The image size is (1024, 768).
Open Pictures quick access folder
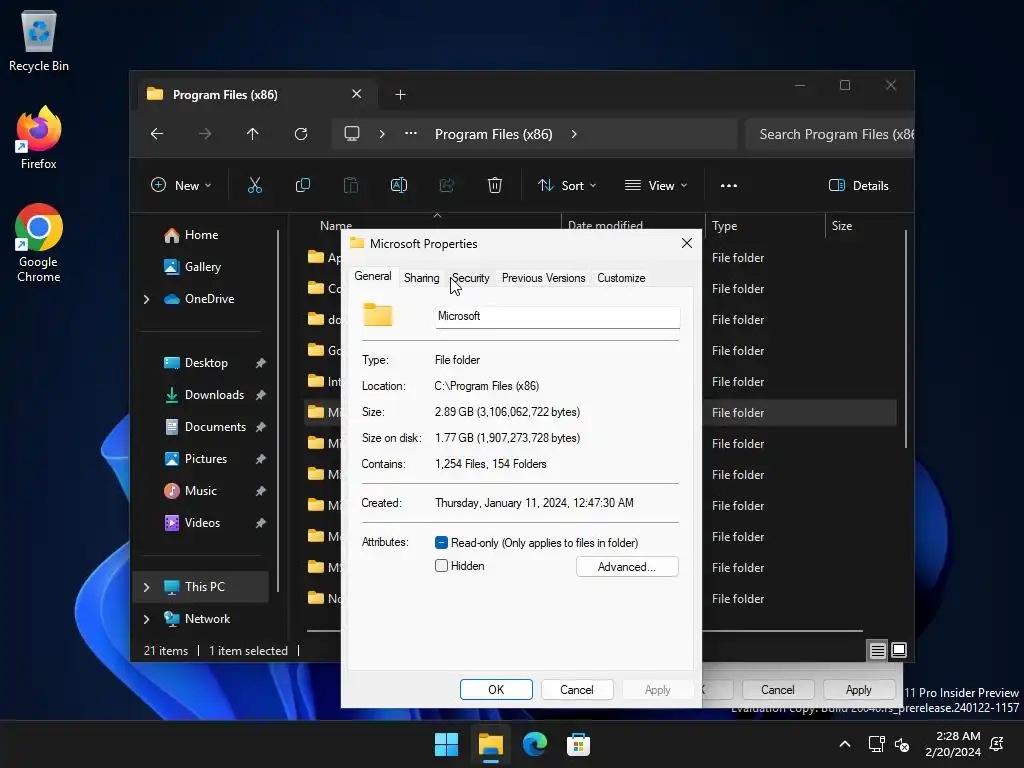[x=205, y=459]
